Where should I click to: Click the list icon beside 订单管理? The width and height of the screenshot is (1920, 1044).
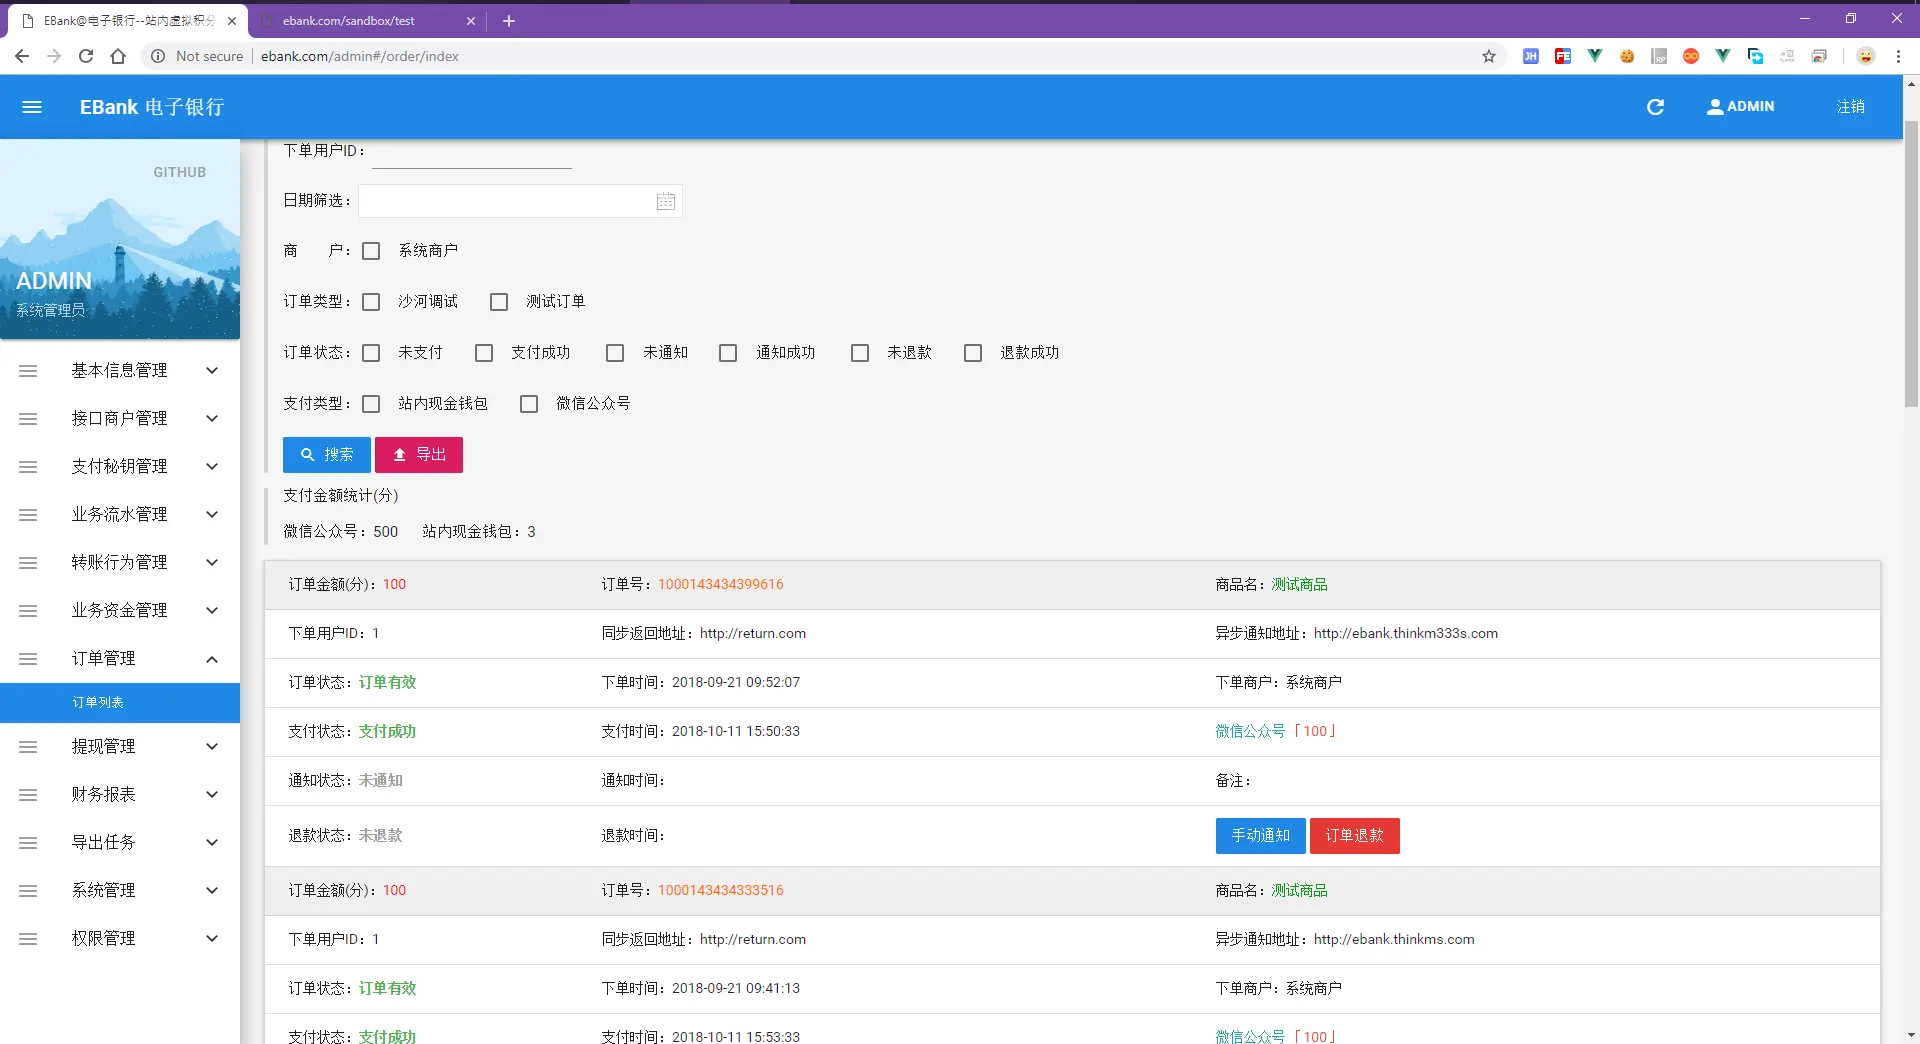click(28, 659)
